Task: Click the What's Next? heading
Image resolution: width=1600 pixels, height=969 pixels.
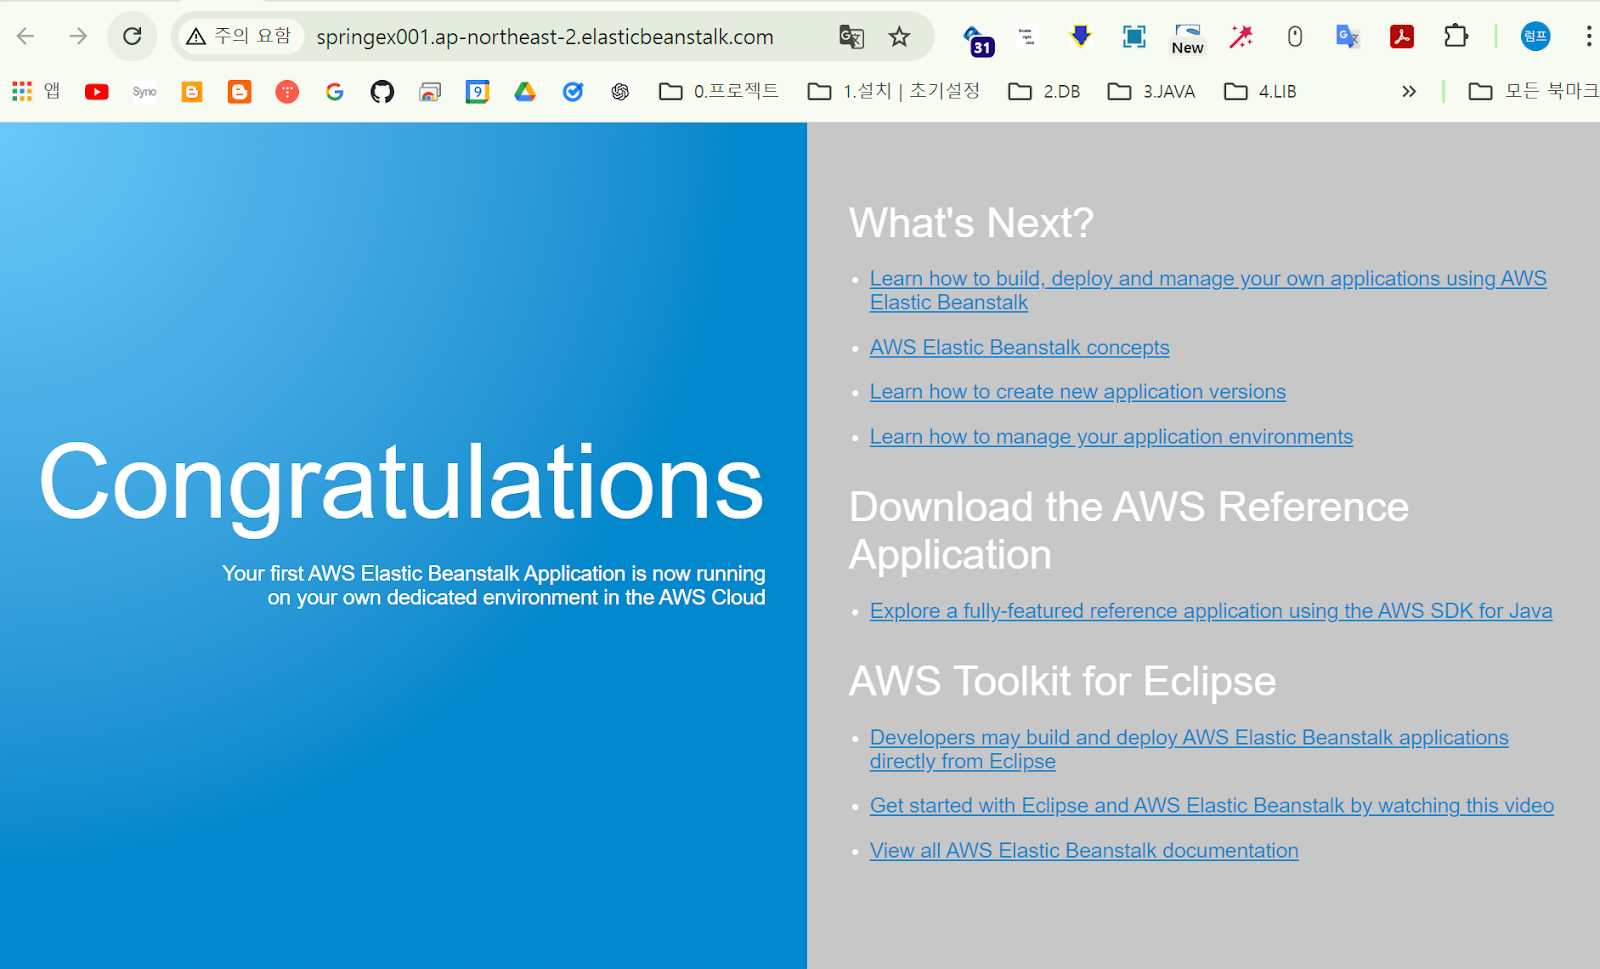Action: [x=971, y=223]
